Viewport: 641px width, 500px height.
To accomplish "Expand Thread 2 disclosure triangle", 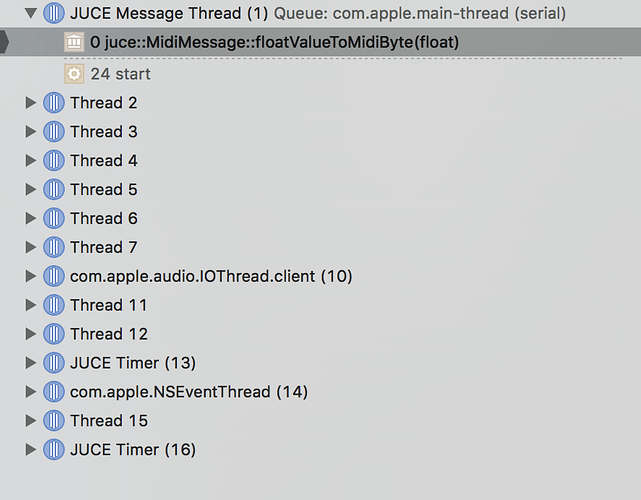I will click(x=31, y=103).
